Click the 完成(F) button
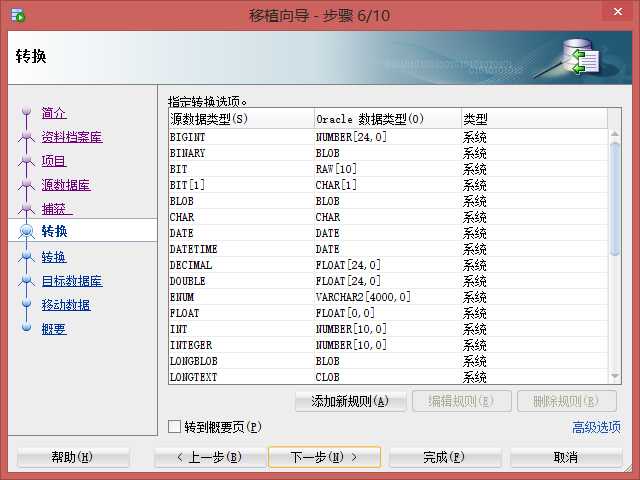The image size is (640, 480). coord(444,457)
